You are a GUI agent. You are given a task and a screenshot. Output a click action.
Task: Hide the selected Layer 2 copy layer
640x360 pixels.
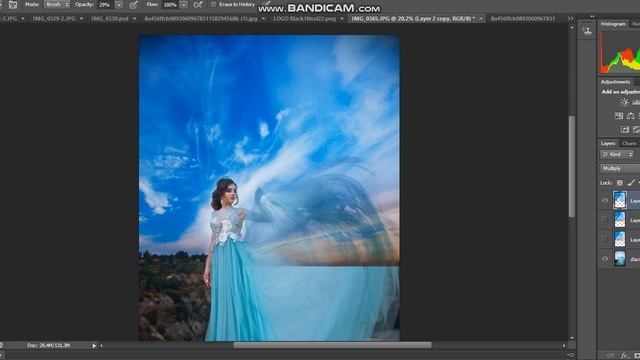pos(605,200)
